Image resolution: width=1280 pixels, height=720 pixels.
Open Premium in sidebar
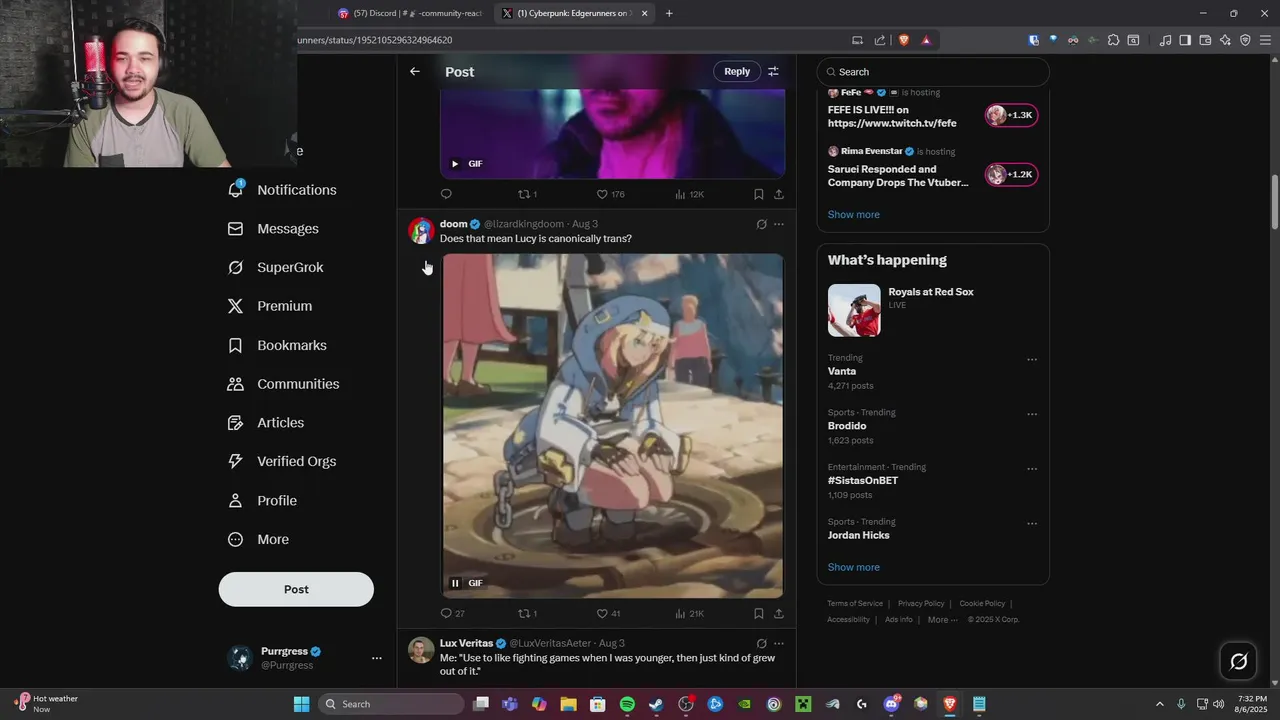270,306
